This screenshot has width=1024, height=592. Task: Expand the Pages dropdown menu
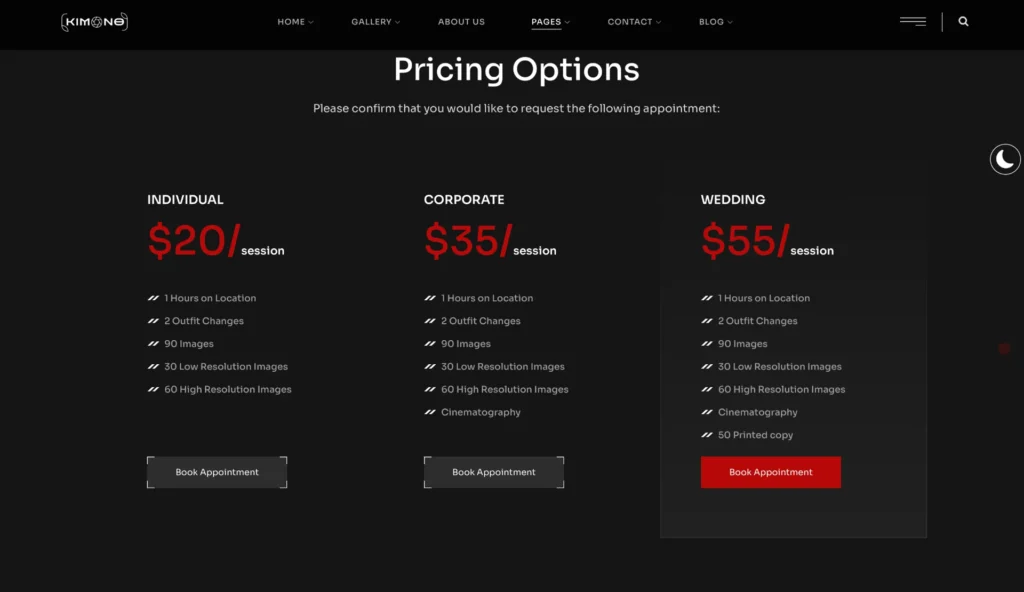pos(550,22)
